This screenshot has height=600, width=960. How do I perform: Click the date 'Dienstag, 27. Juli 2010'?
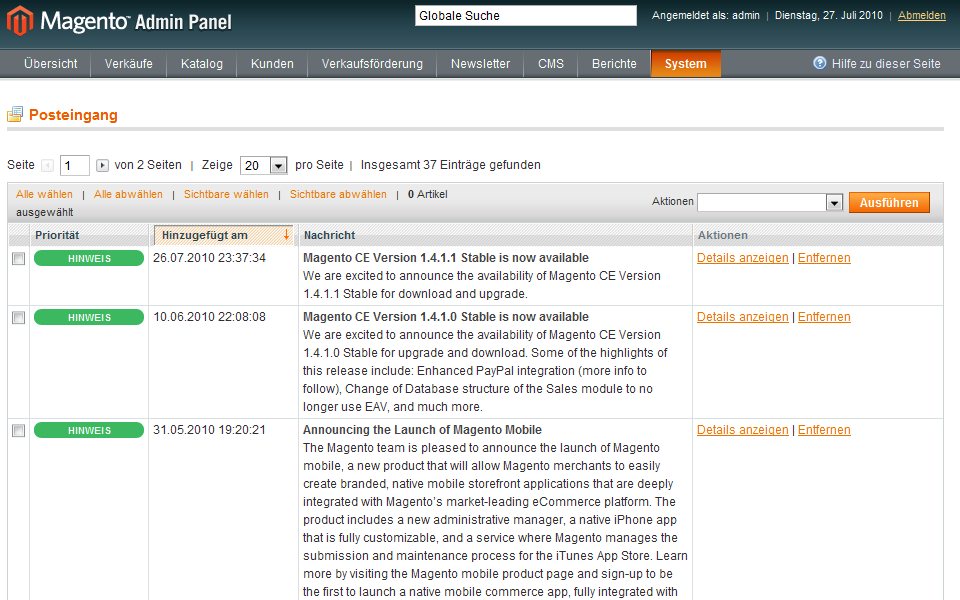click(829, 15)
